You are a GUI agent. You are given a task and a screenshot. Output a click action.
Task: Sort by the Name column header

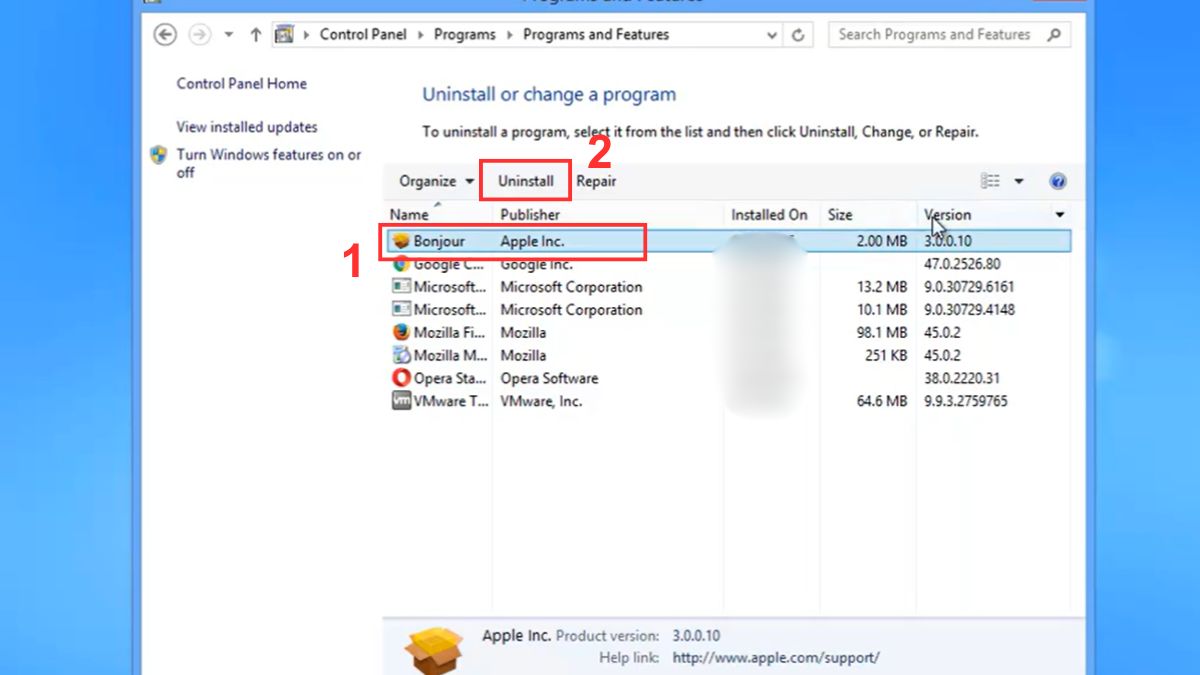click(x=409, y=215)
